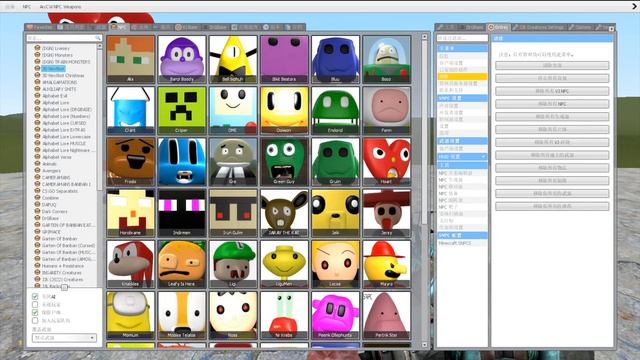Collapse the HUD settings section header

pyautogui.click(x=462, y=157)
